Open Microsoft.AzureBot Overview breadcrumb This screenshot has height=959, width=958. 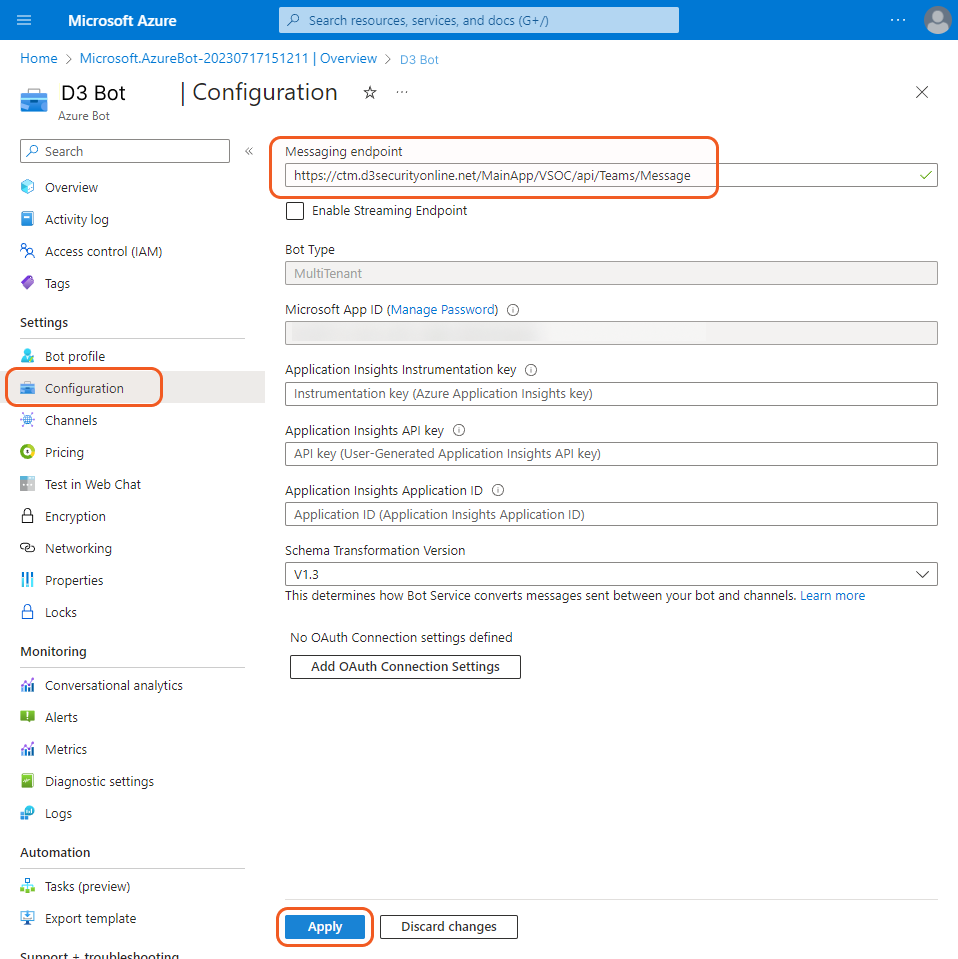(228, 58)
